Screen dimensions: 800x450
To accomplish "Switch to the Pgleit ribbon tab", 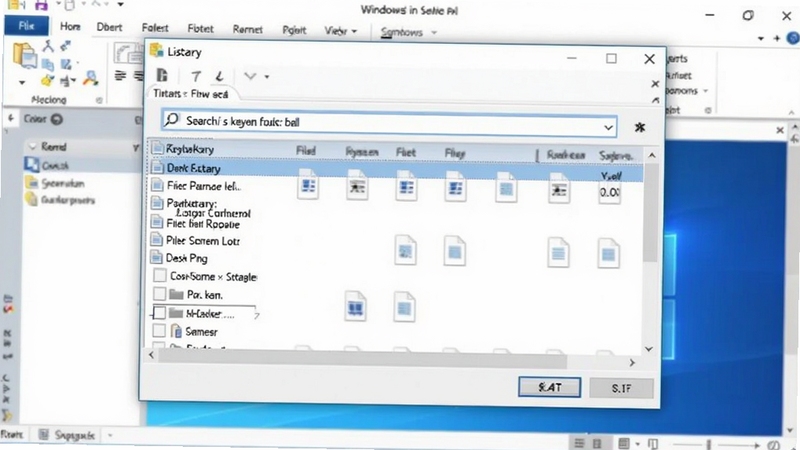I will click(294, 30).
